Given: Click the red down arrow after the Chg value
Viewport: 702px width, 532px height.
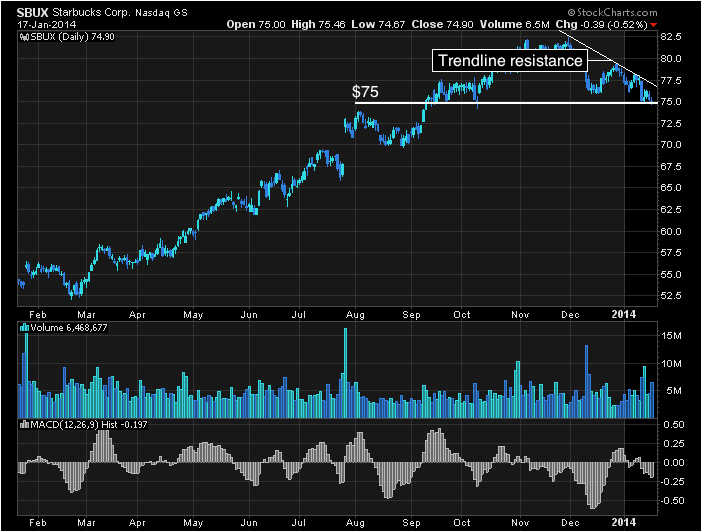Looking at the screenshot, I should 654,25.
